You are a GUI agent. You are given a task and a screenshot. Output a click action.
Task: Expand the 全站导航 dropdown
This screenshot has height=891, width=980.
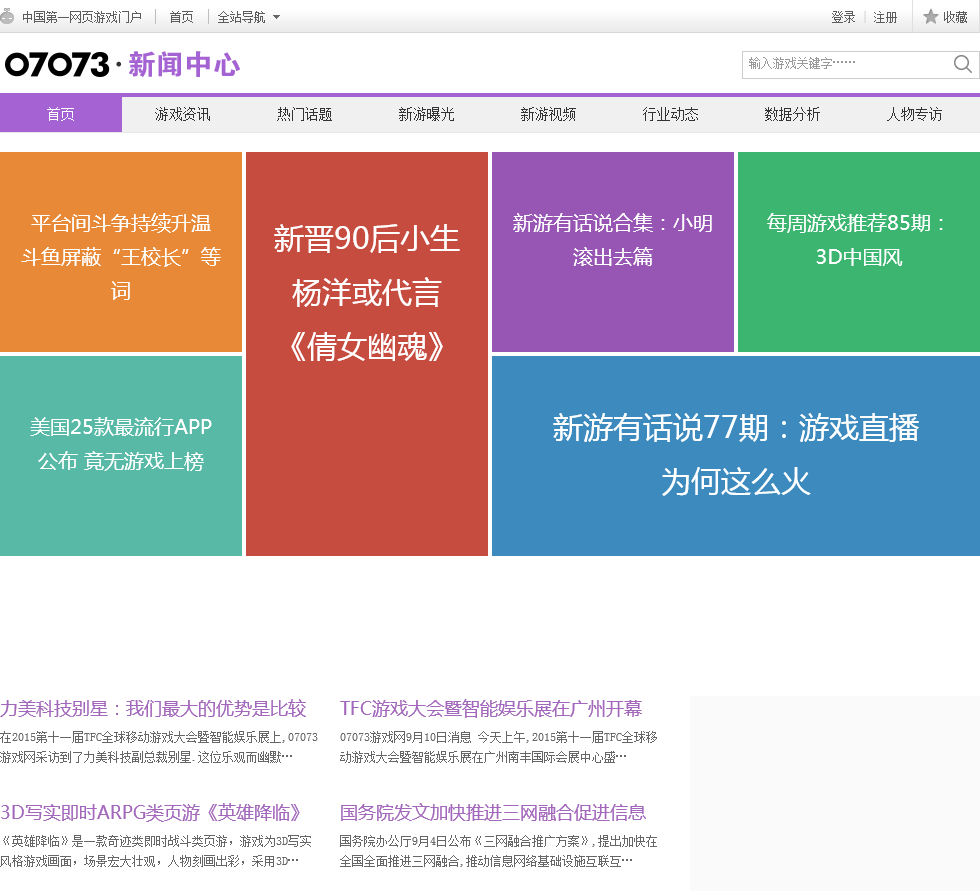click(249, 17)
